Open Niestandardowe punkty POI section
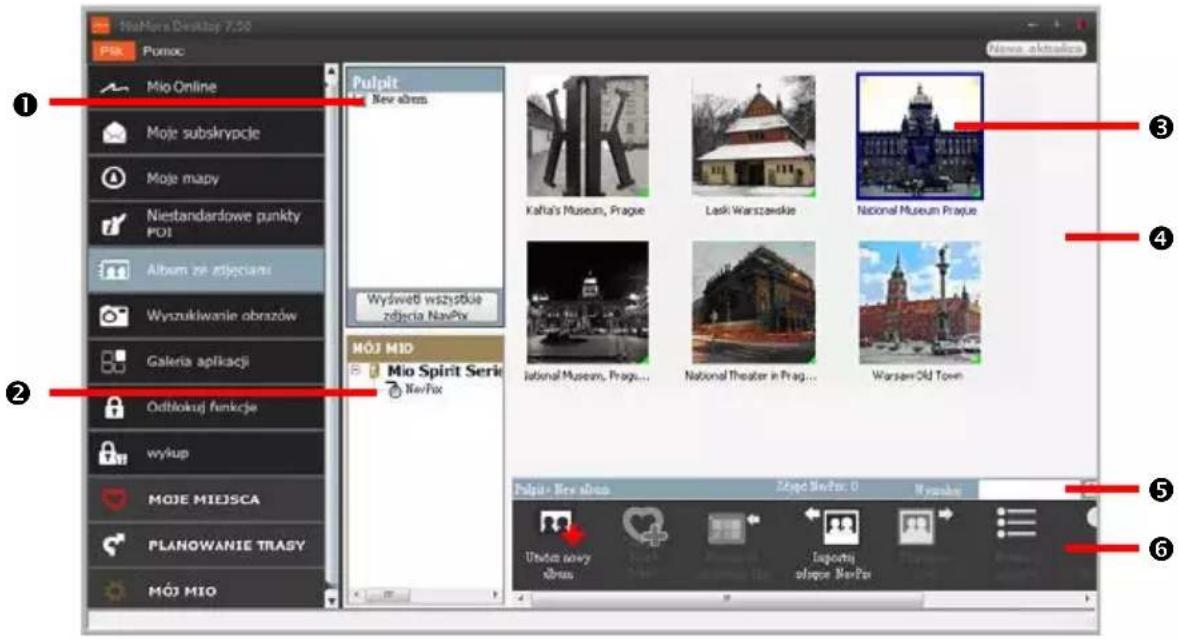This screenshot has height=639, width=1178. [x=206, y=224]
